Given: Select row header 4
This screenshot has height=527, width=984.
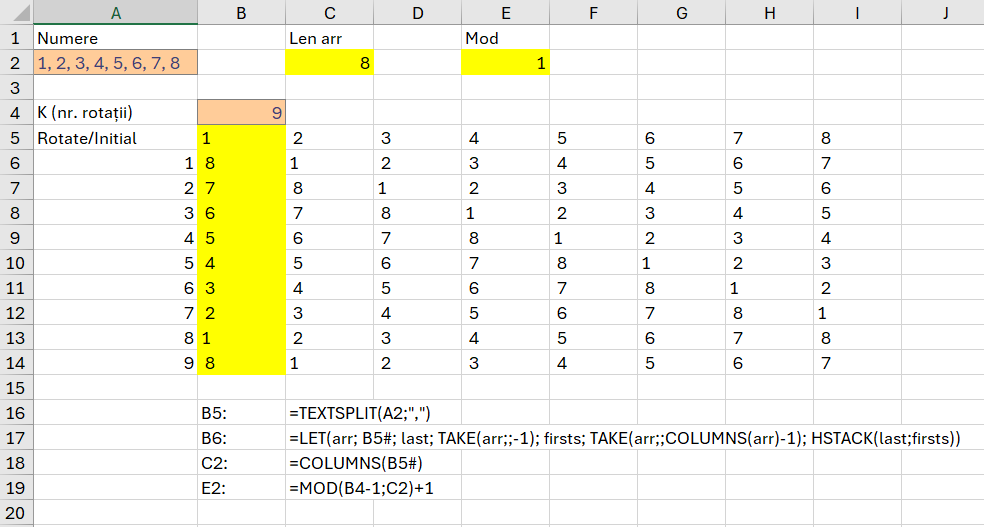Looking at the screenshot, I should [x=16, y=113].
